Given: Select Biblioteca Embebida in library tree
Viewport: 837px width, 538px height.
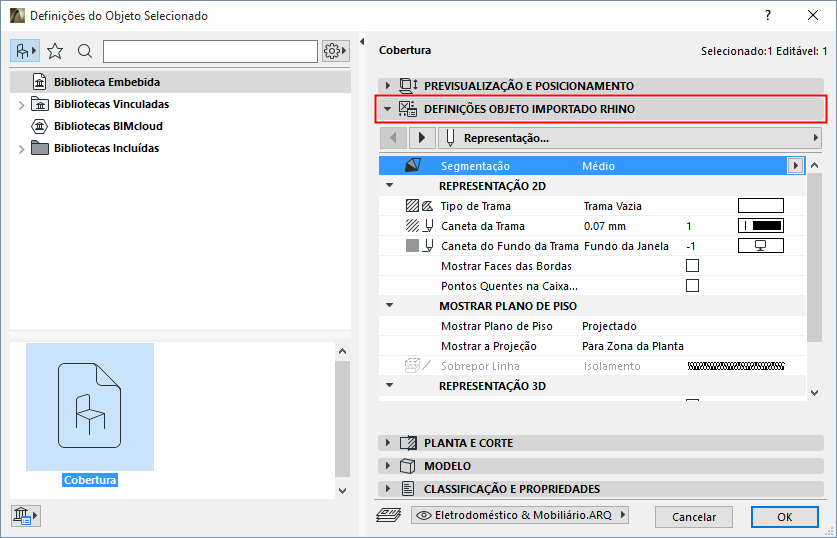Looking at the screenshot, I should pyautogui.click(x=180, y=82).
